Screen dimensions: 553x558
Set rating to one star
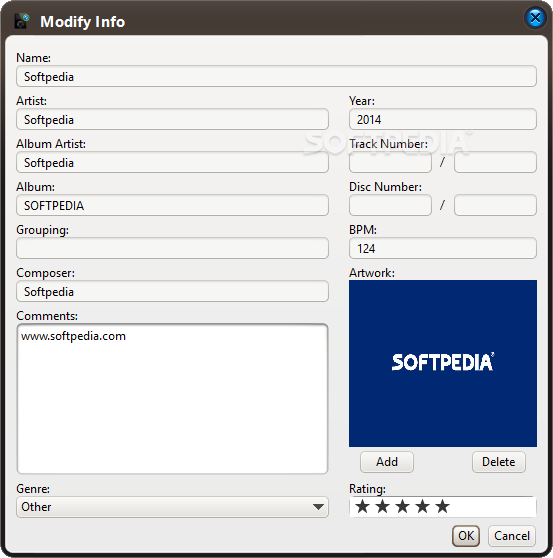[x=362, y=506]
